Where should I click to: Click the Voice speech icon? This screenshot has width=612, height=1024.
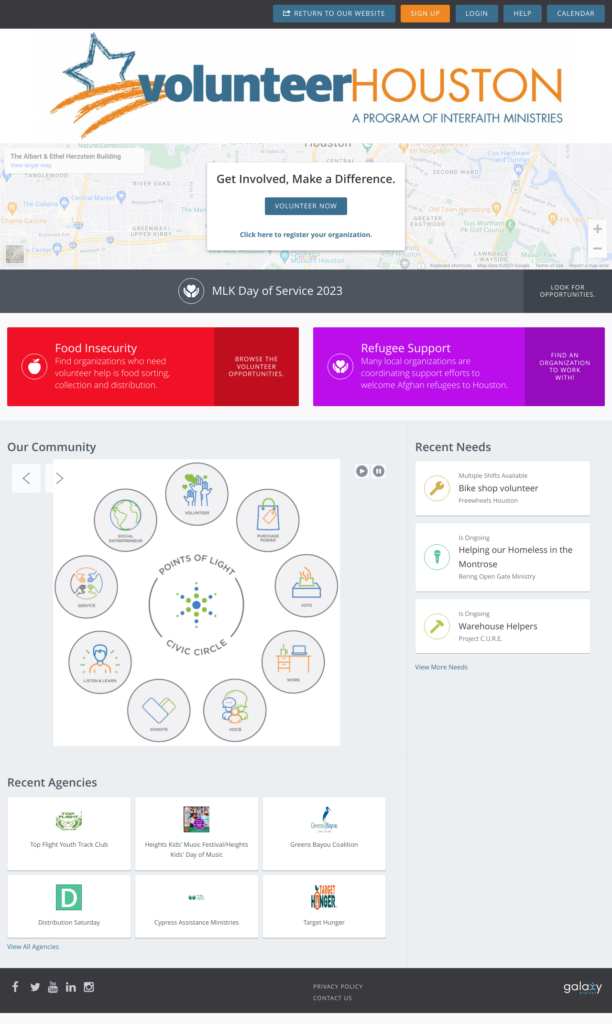tap(235, 710)
